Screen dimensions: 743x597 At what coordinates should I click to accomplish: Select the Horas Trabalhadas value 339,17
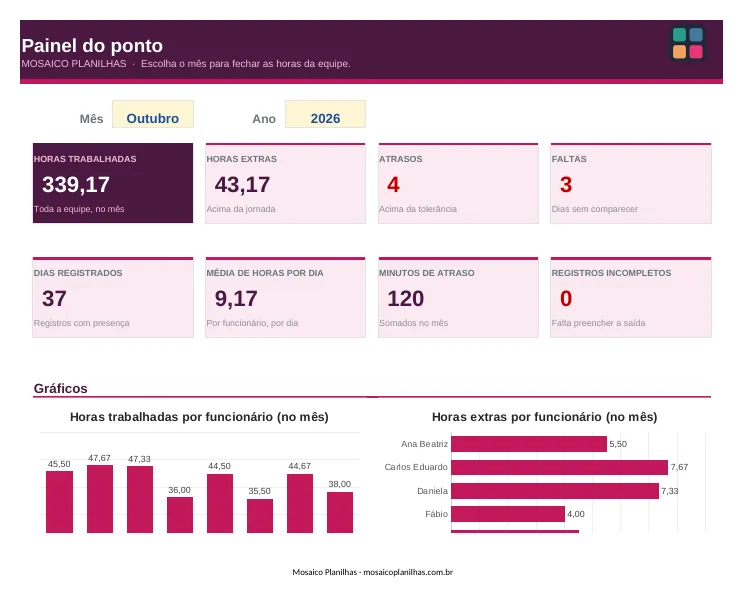[x=76, y=184]
